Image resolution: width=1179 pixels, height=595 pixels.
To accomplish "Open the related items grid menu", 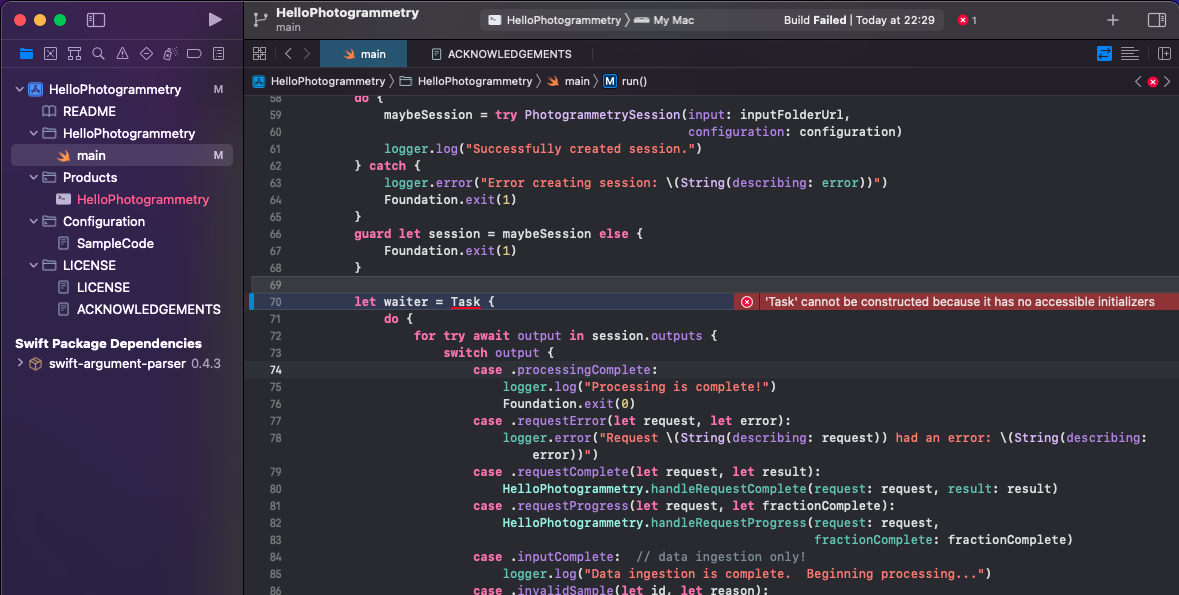I will click(259, 53).
